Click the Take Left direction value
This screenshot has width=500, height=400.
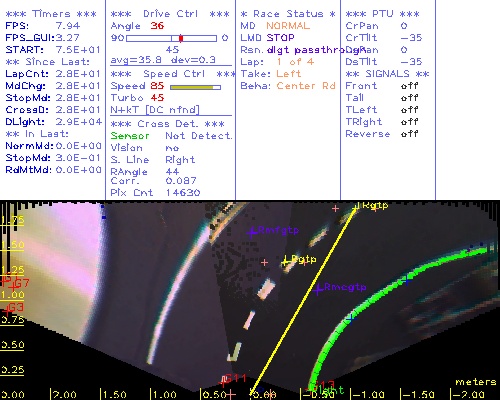tap(289, 74)
